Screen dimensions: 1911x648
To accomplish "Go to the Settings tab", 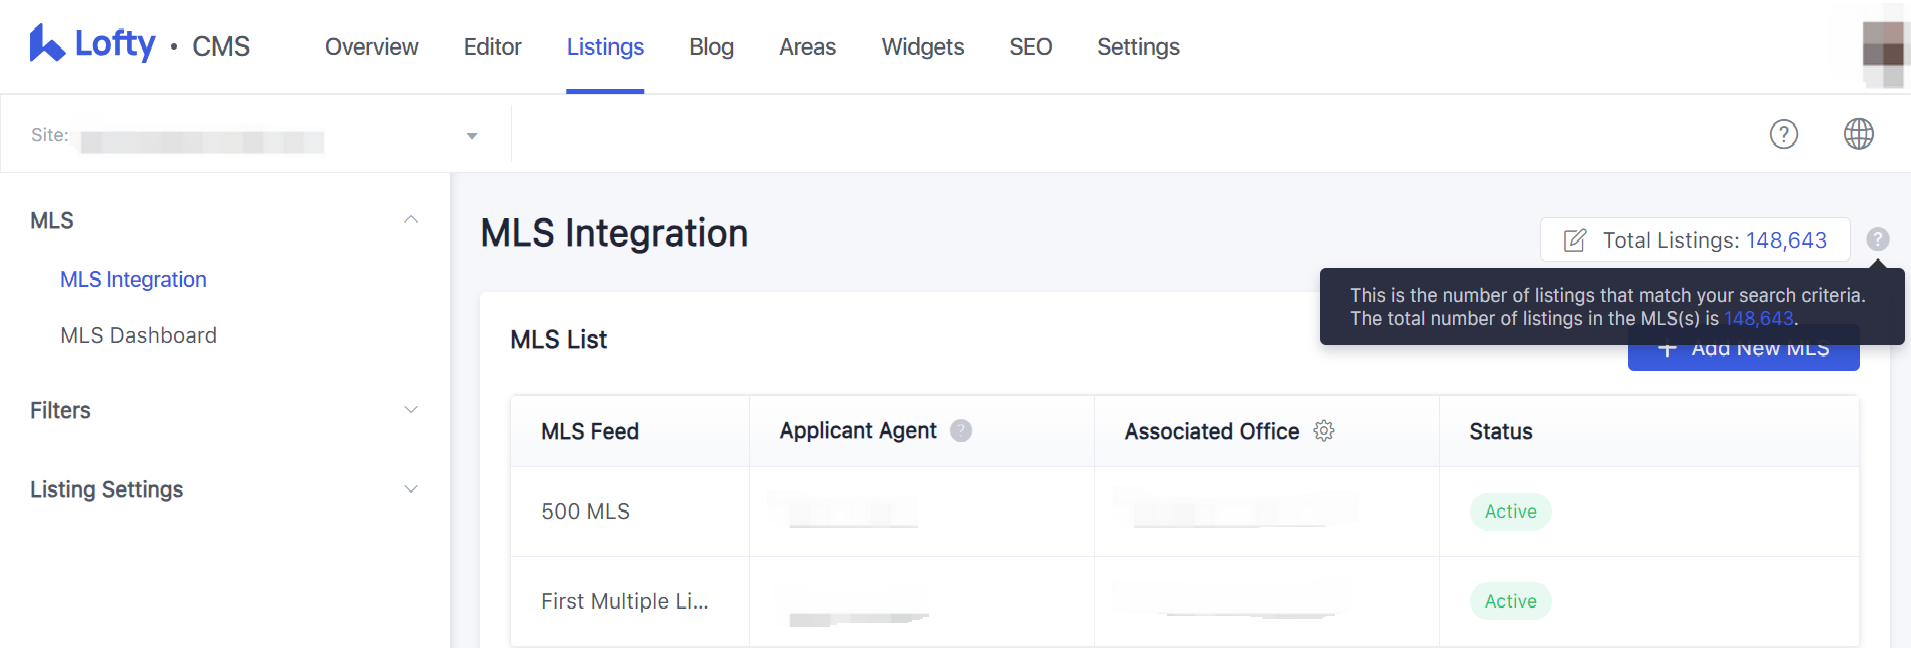I will (x=1138, y=47).
